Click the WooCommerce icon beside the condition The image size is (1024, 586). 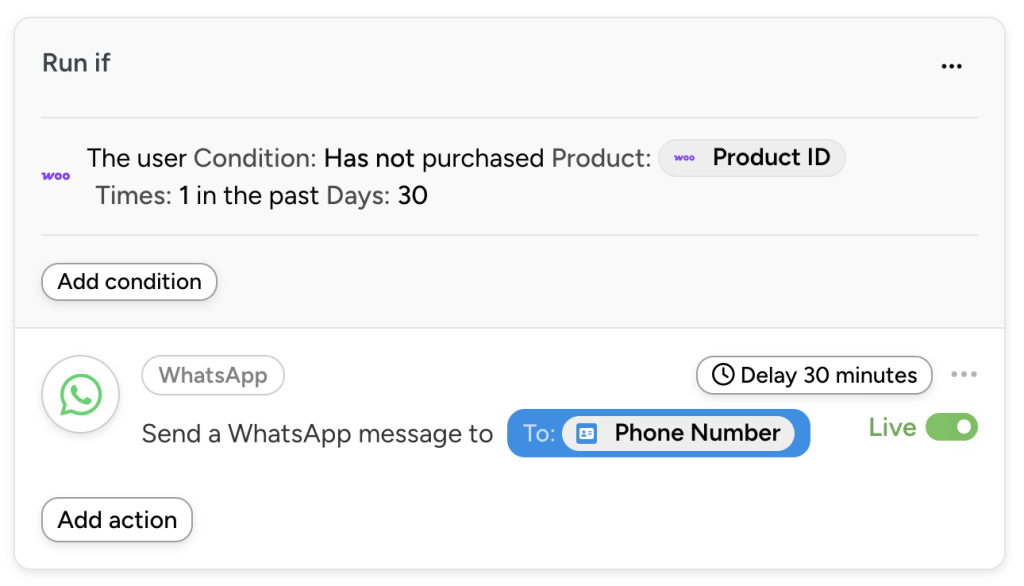pos(55,176)
